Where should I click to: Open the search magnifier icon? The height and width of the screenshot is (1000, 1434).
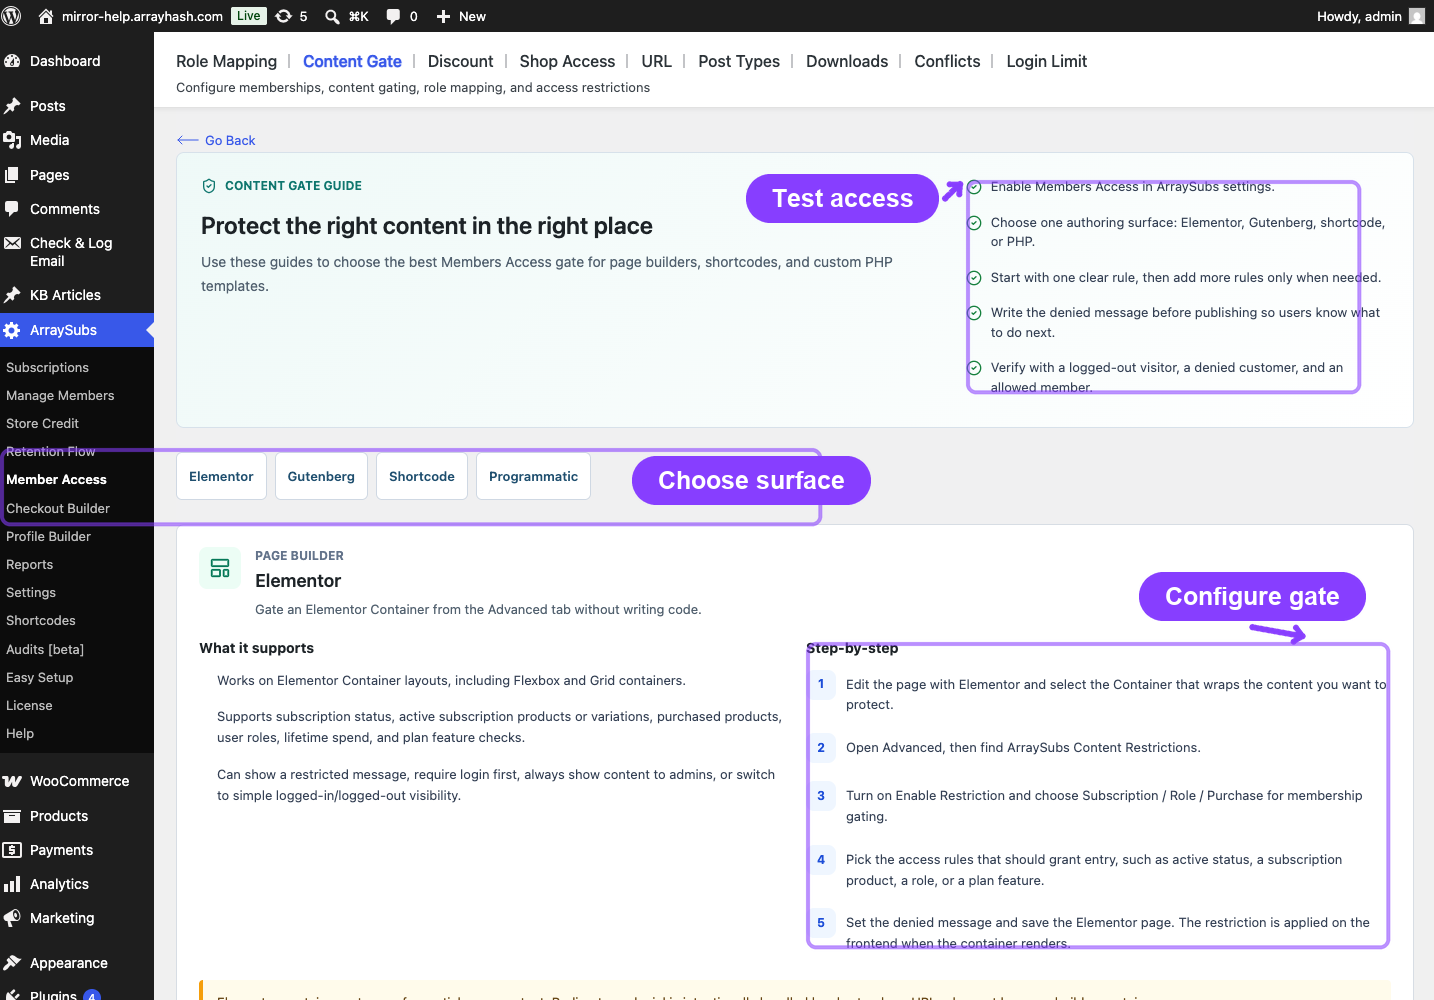pyautogui.click(x=332, y=16)
